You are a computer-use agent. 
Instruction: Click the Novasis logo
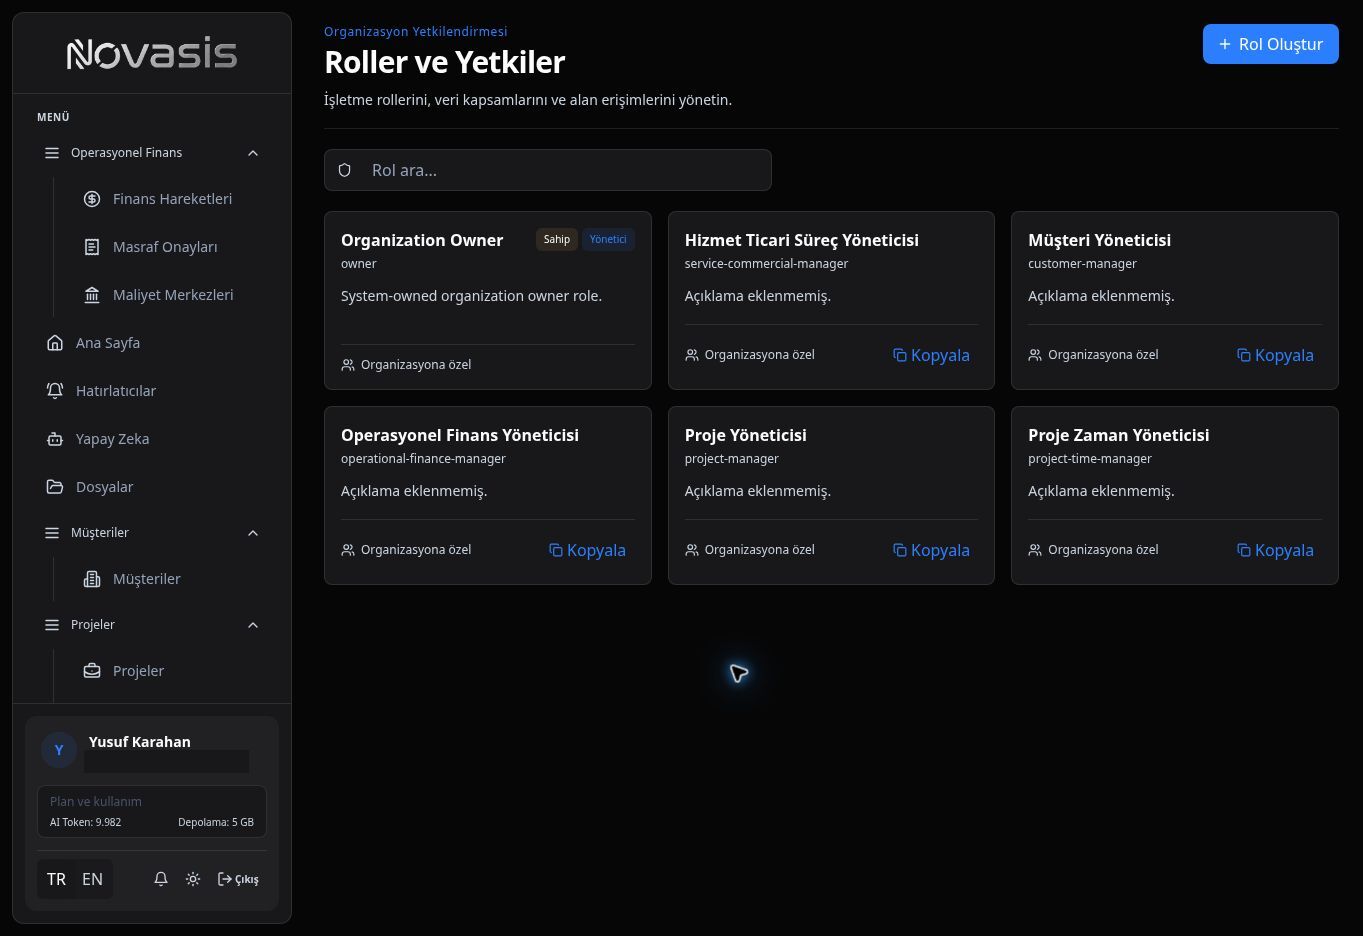click(152, 54)
